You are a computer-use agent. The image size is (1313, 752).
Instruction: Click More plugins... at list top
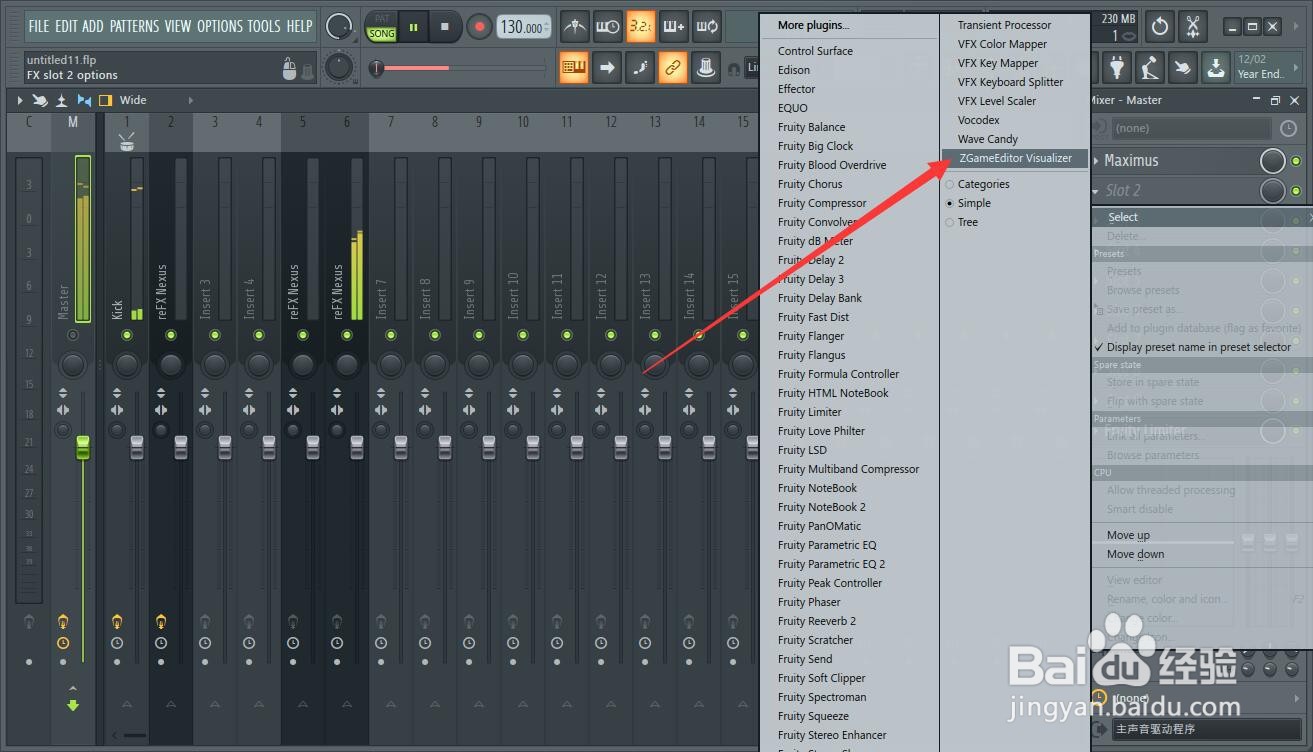click(813, 25)
